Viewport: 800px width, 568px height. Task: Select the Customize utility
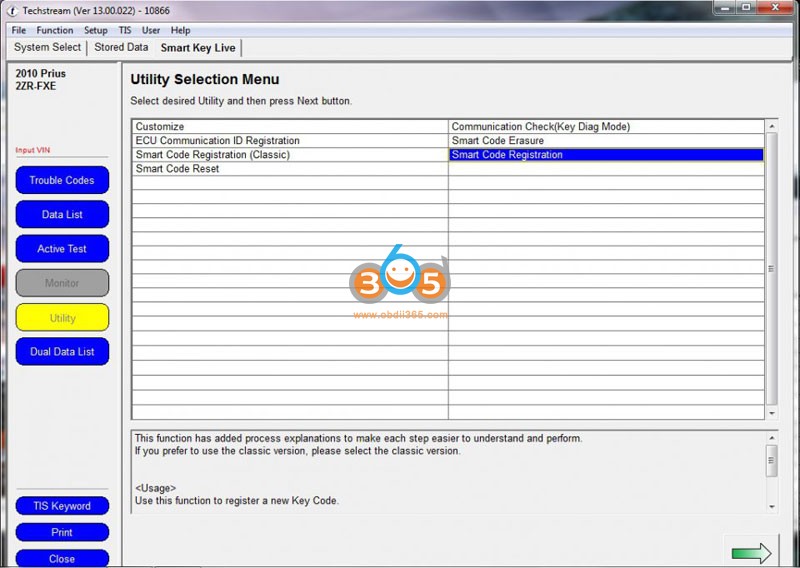(x=290, y=127)
